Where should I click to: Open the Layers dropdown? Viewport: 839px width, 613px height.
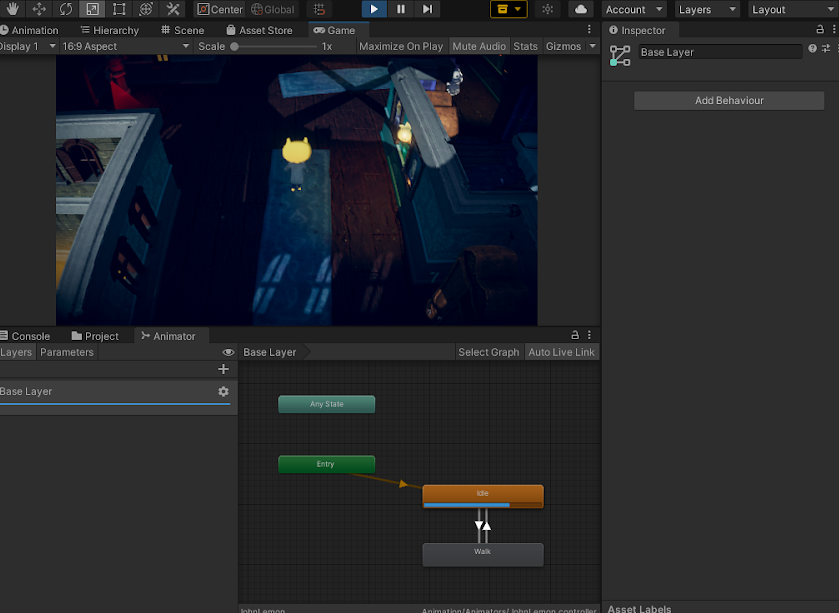706,9
